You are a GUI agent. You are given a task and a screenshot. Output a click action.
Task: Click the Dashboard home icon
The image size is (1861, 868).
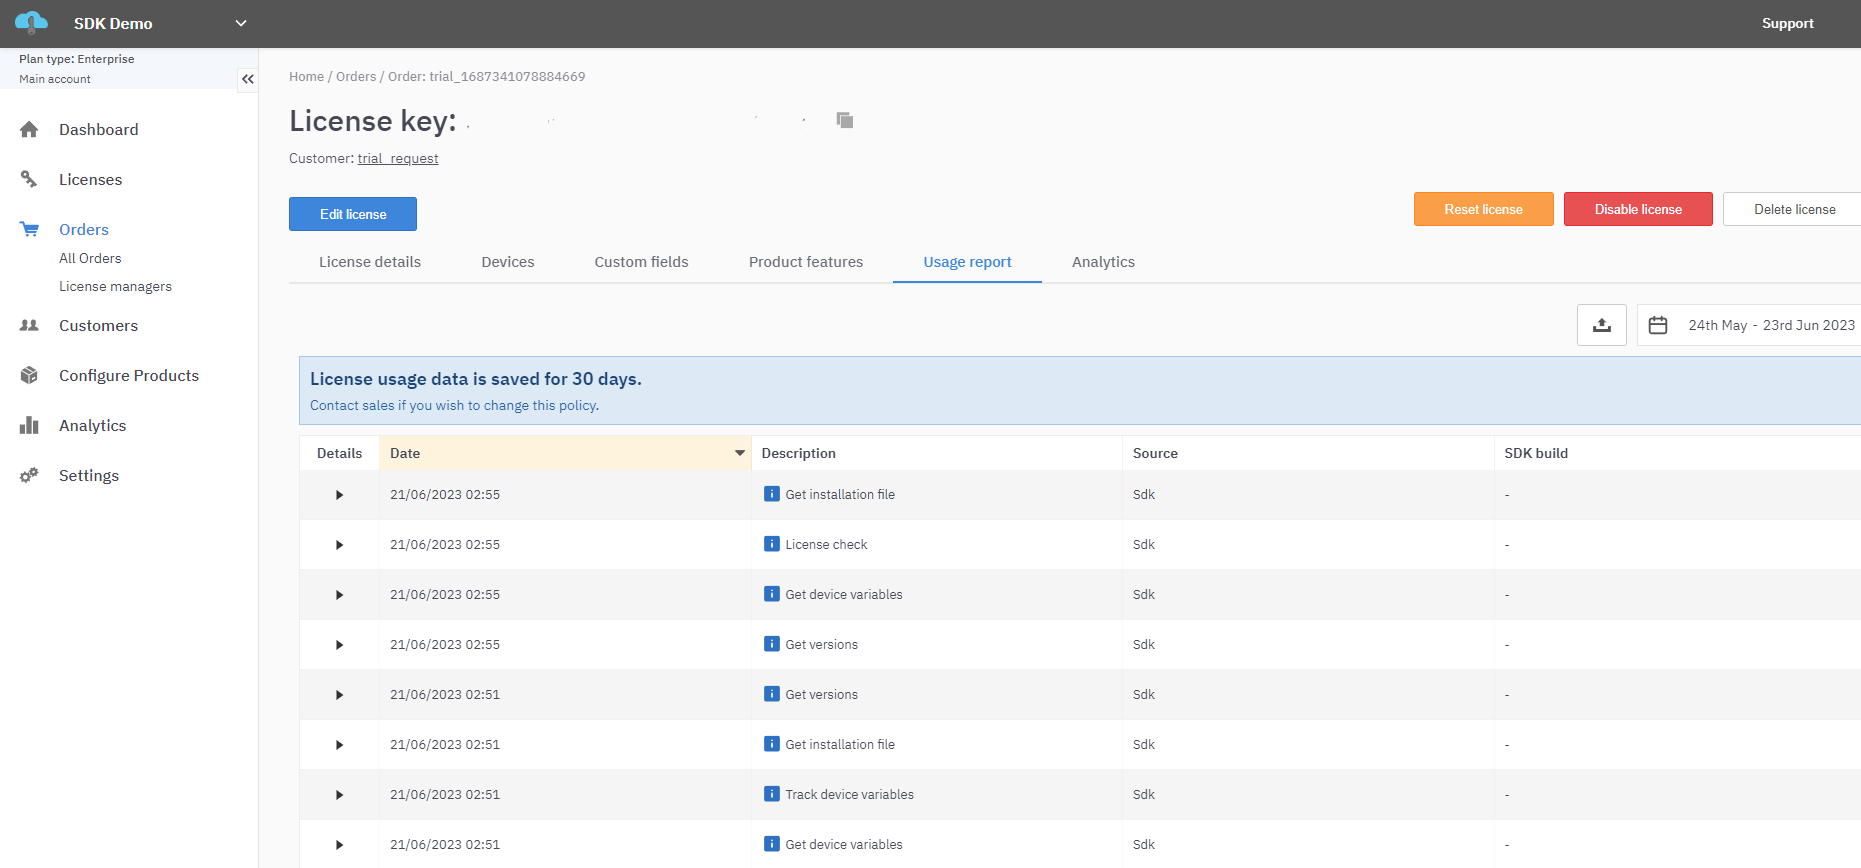[29, 130]
